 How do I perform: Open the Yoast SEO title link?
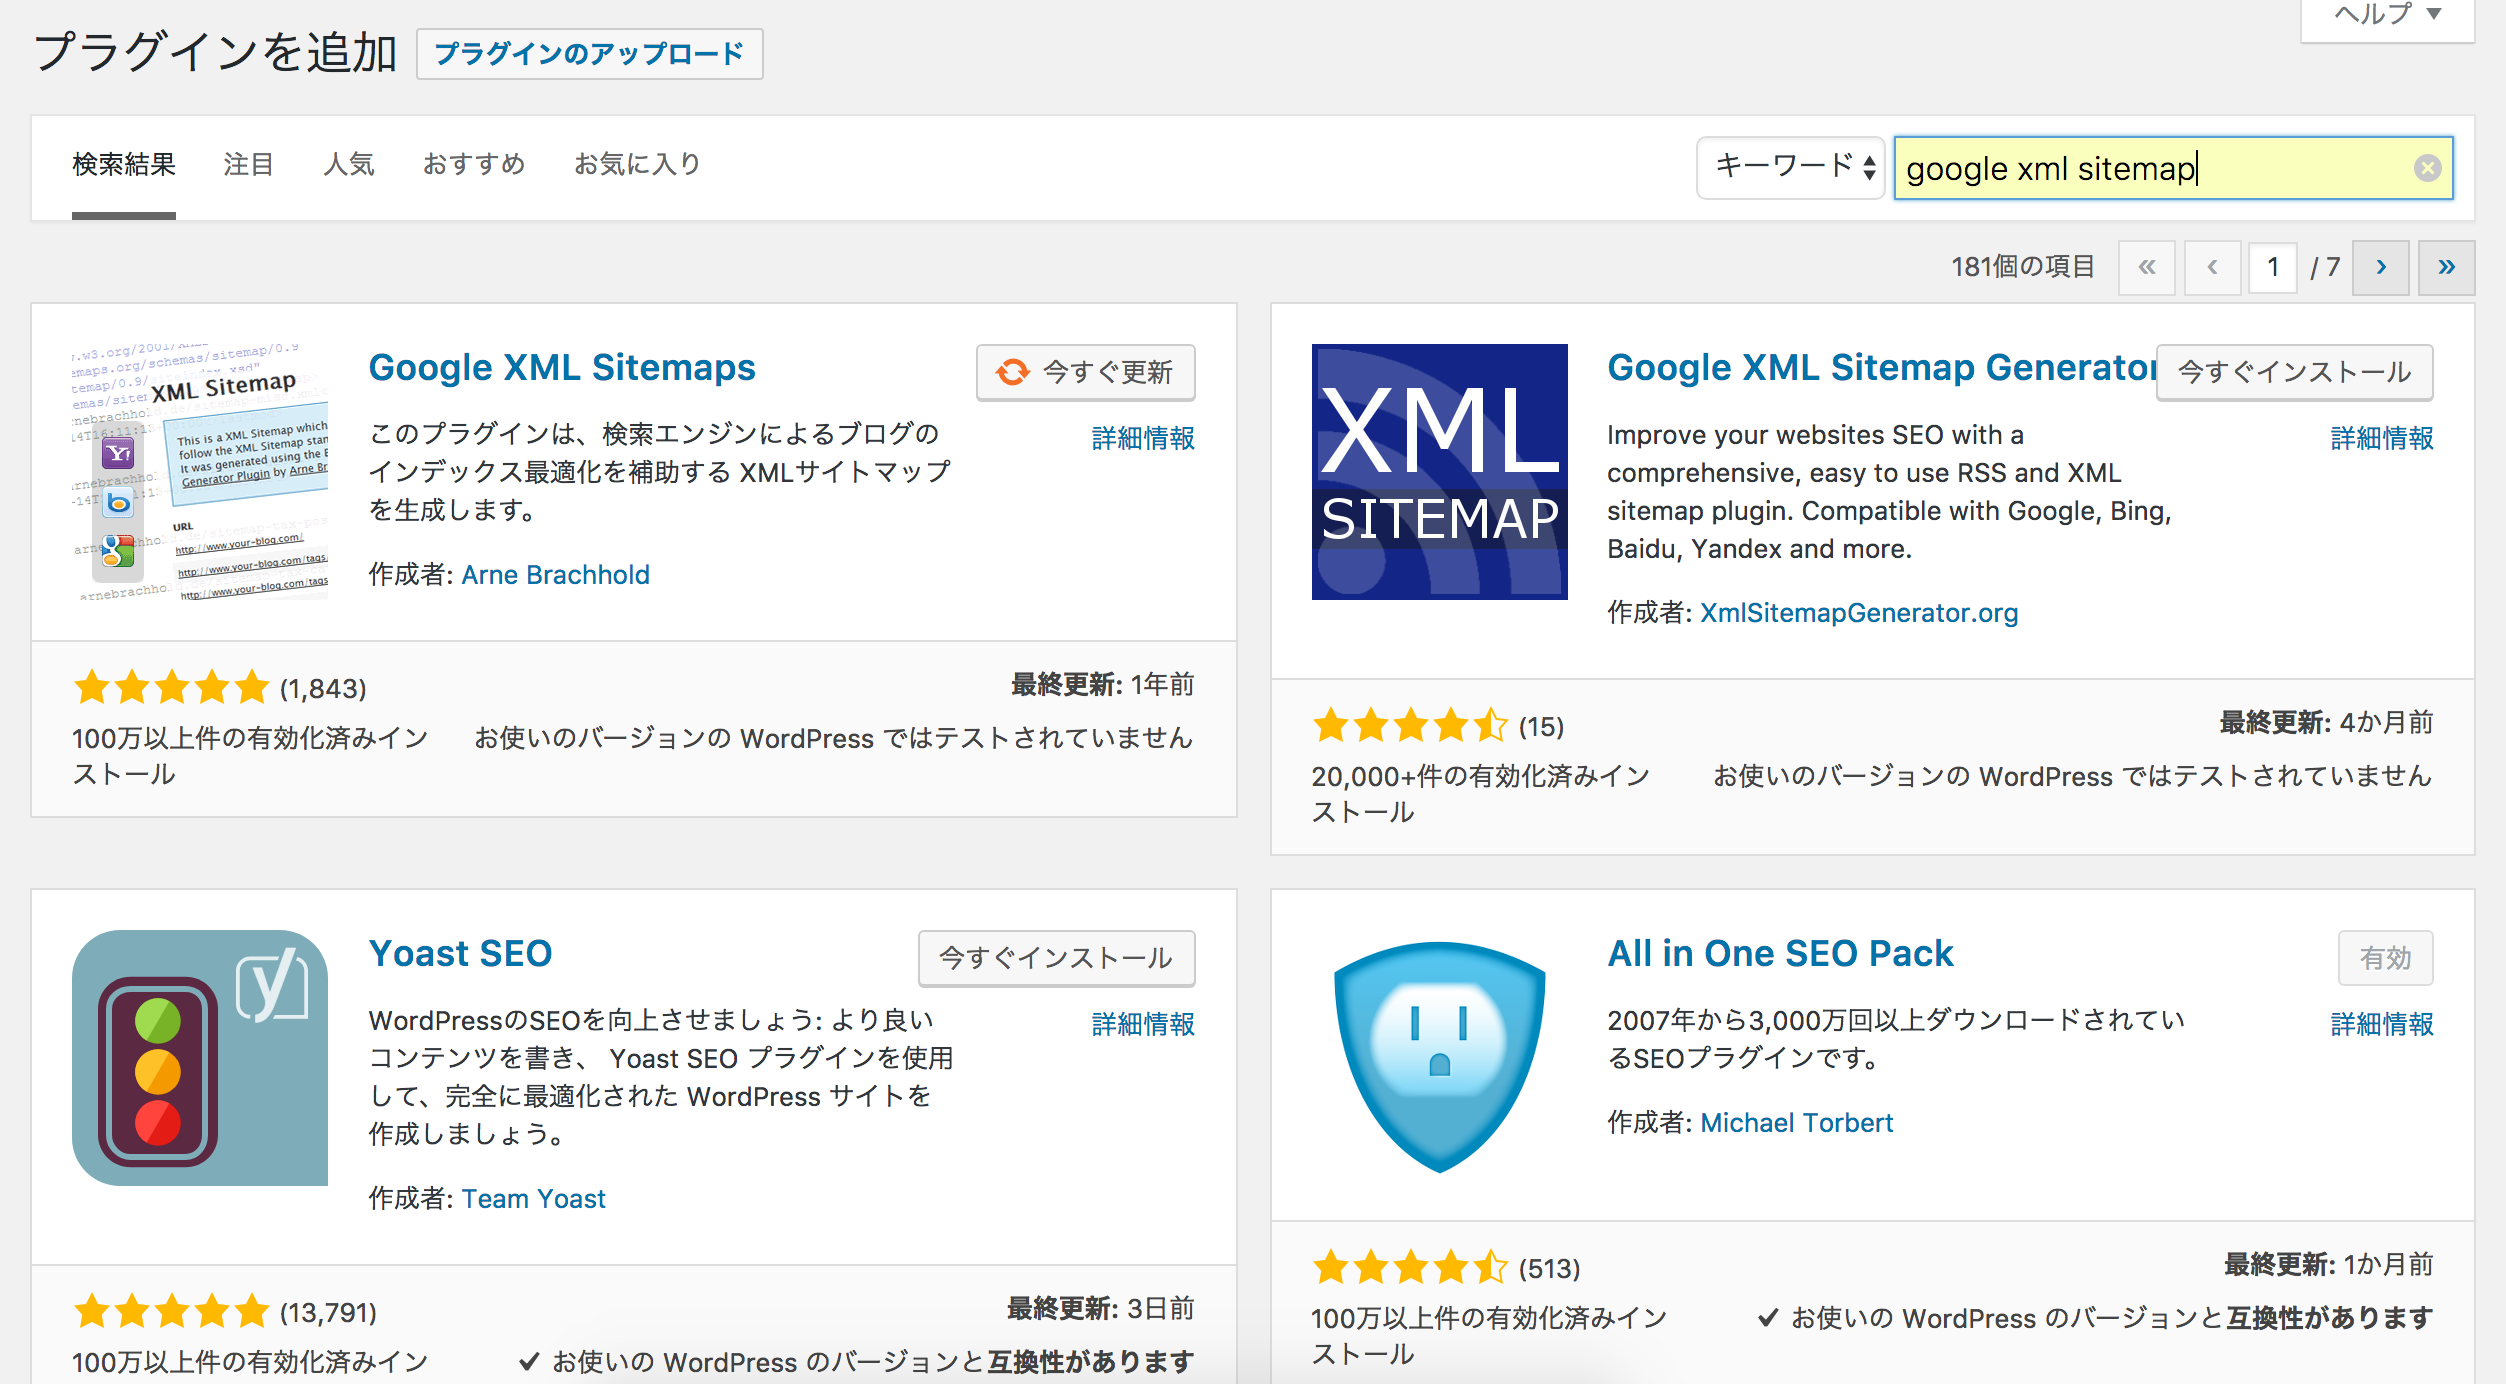(x=460, y=954)
